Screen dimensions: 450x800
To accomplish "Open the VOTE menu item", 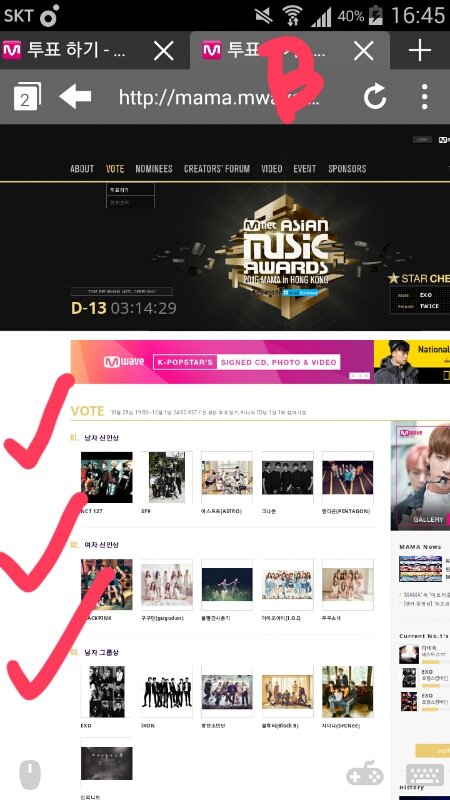I will (x=115, y=169).
